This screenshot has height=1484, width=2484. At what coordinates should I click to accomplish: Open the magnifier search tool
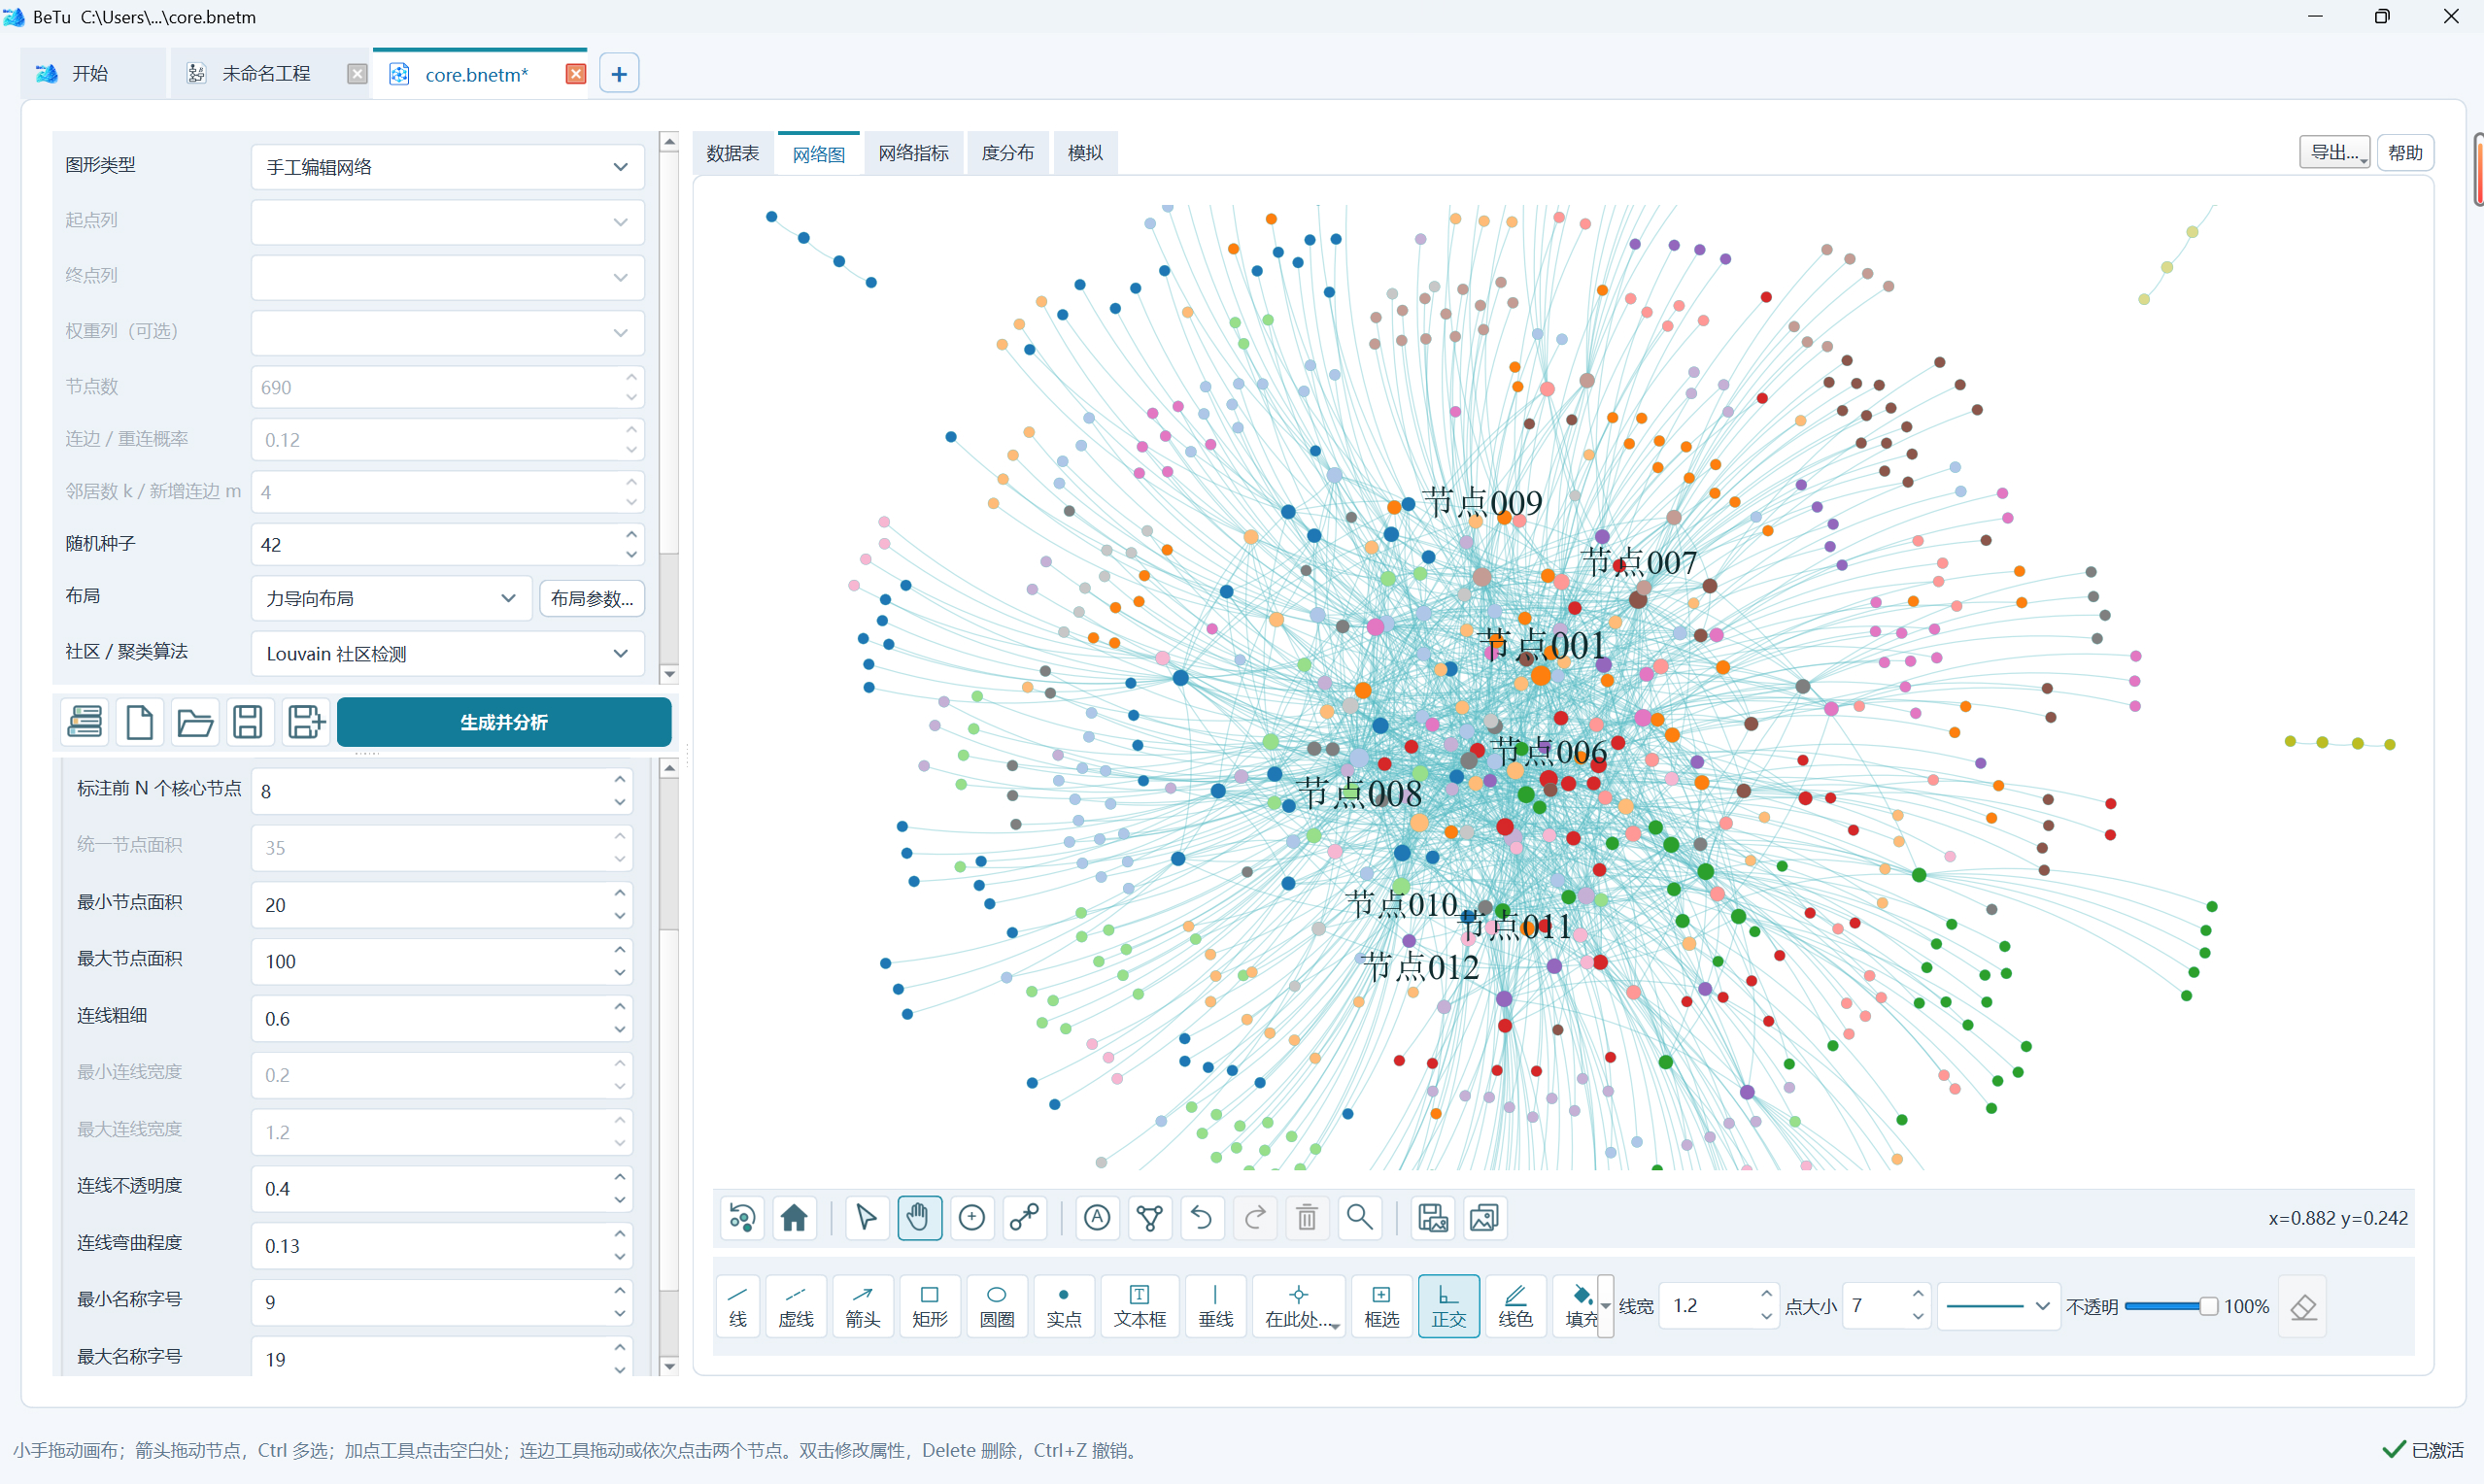pyautogui.click(x=1360, y=1217)
